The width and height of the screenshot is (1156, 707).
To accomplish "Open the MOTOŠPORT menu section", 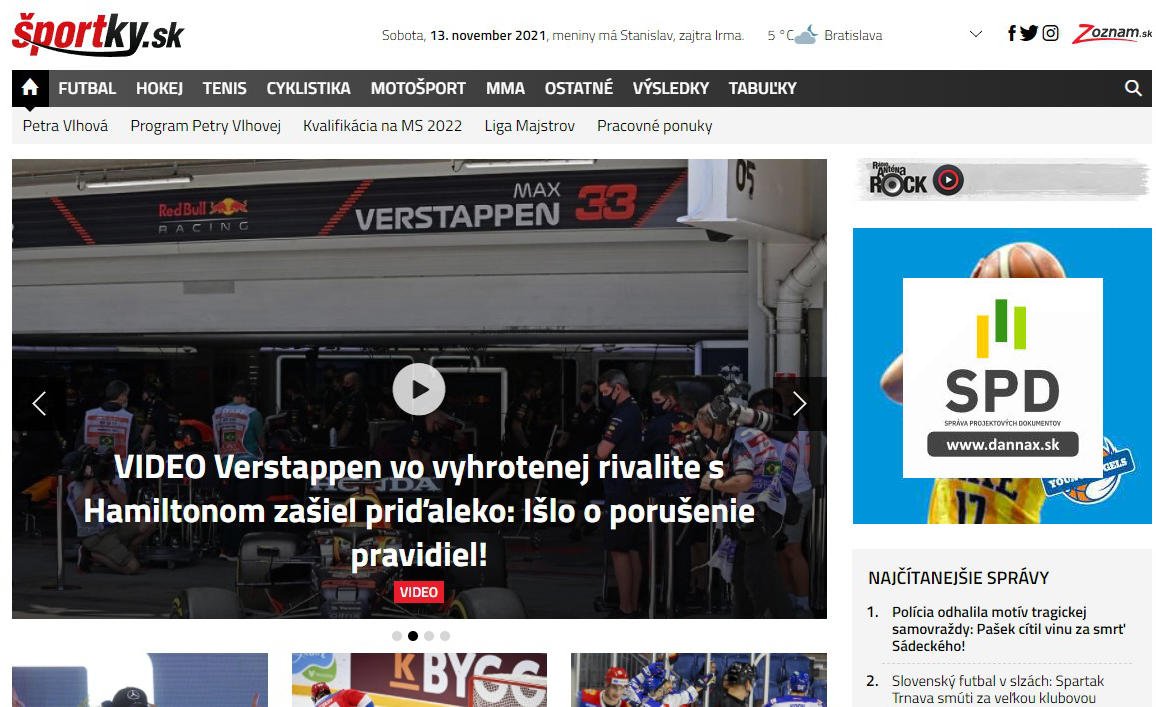I will [x=418, y=88].
